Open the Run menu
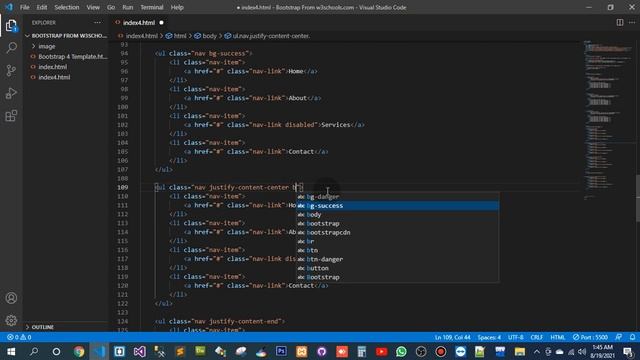The height and width of the screenshot is (360, 640). (x=127, y=7)
